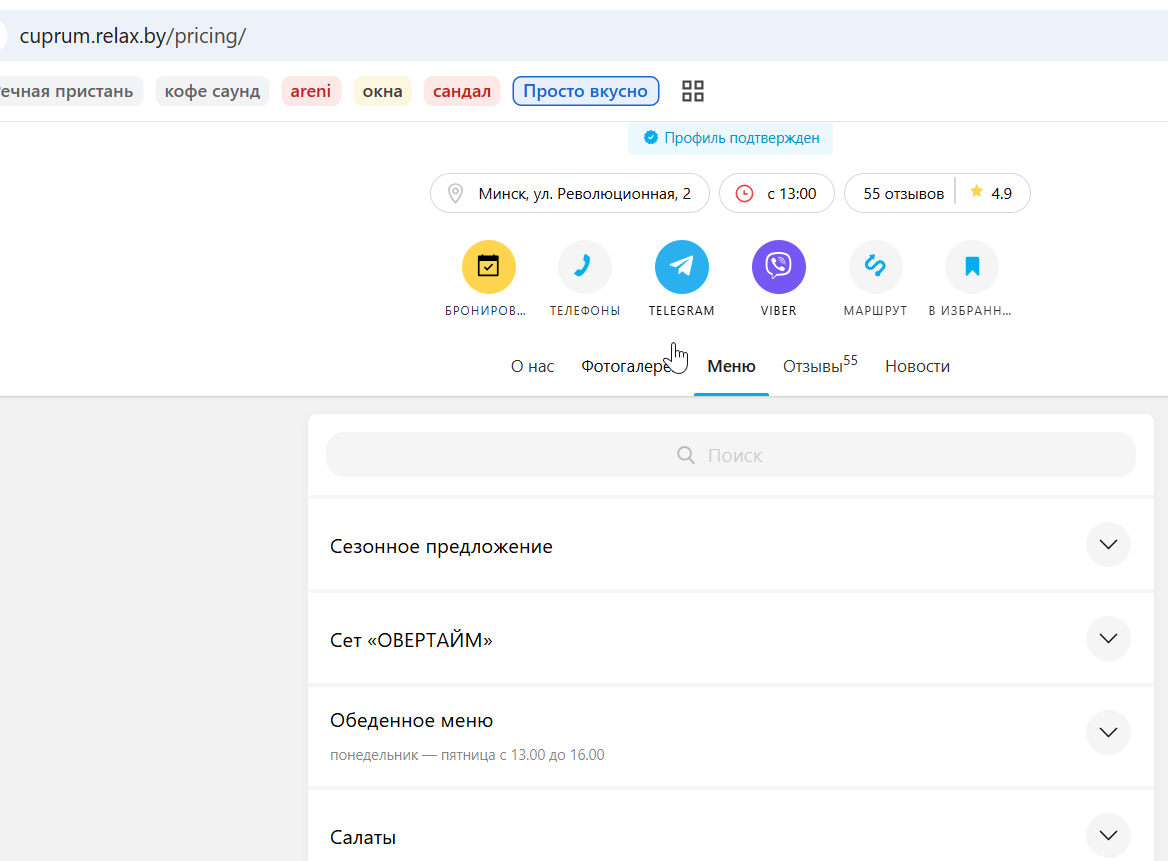Click the star rating 4.9 badge
This screenshot has width=1168, height=861.
pos(991,193)
